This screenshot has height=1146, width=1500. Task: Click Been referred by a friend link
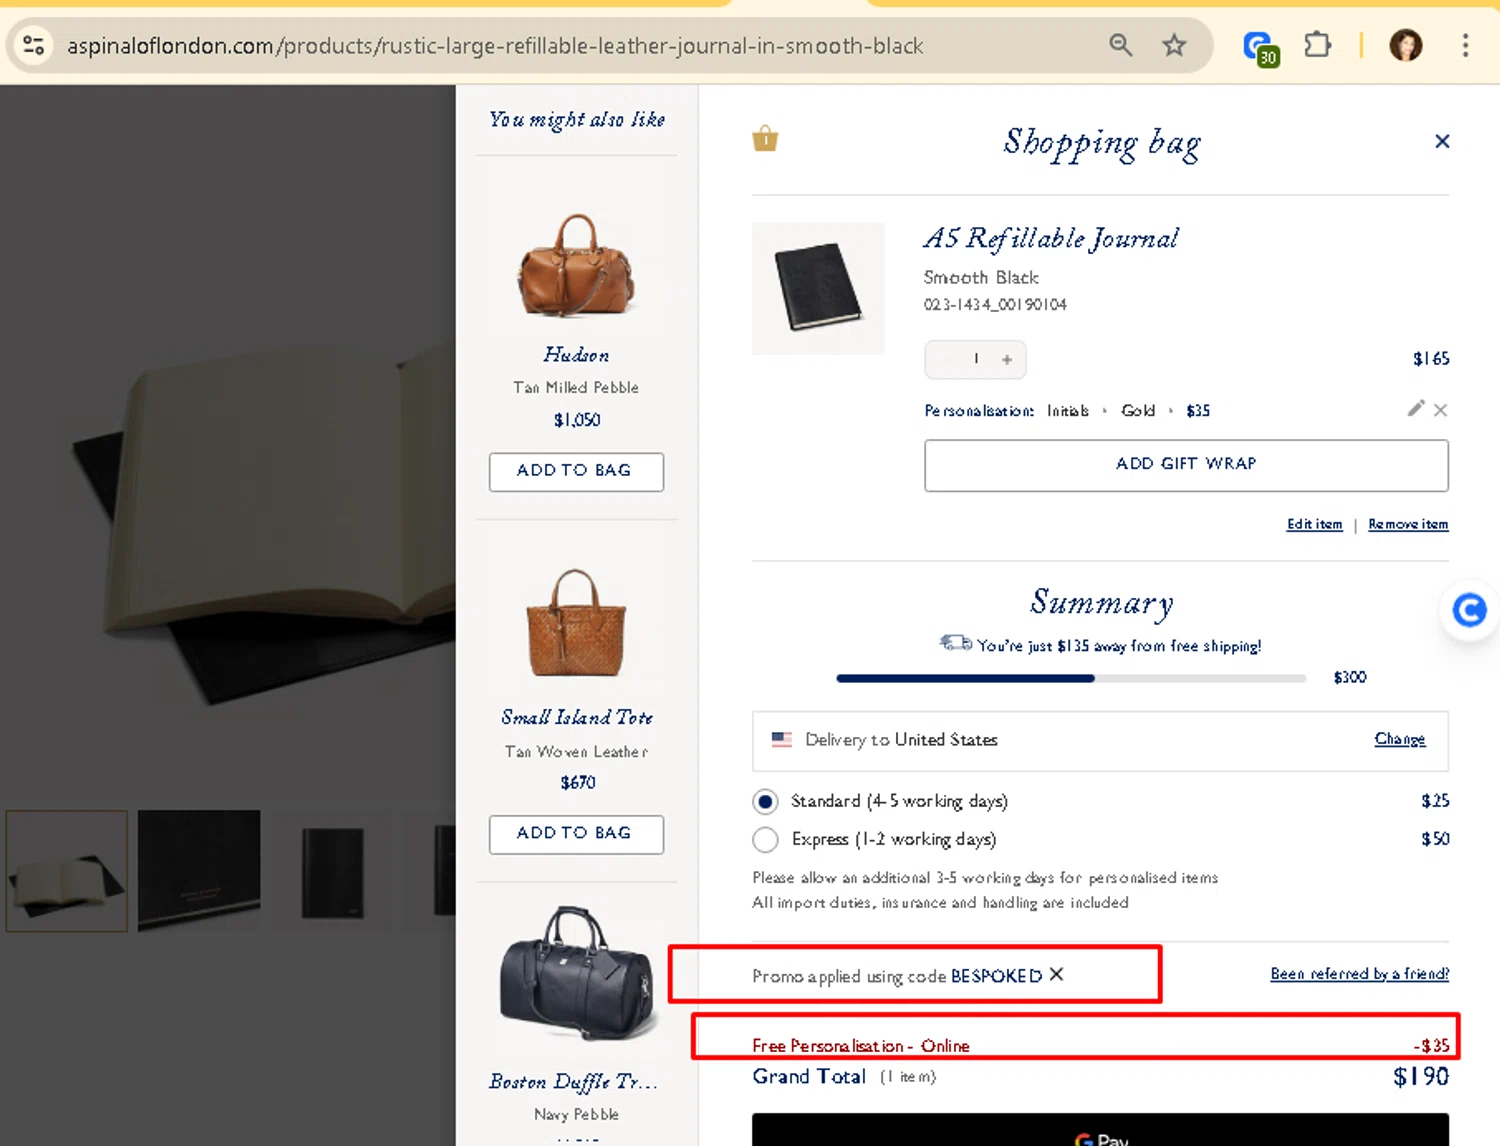[x=1359, y=974]
